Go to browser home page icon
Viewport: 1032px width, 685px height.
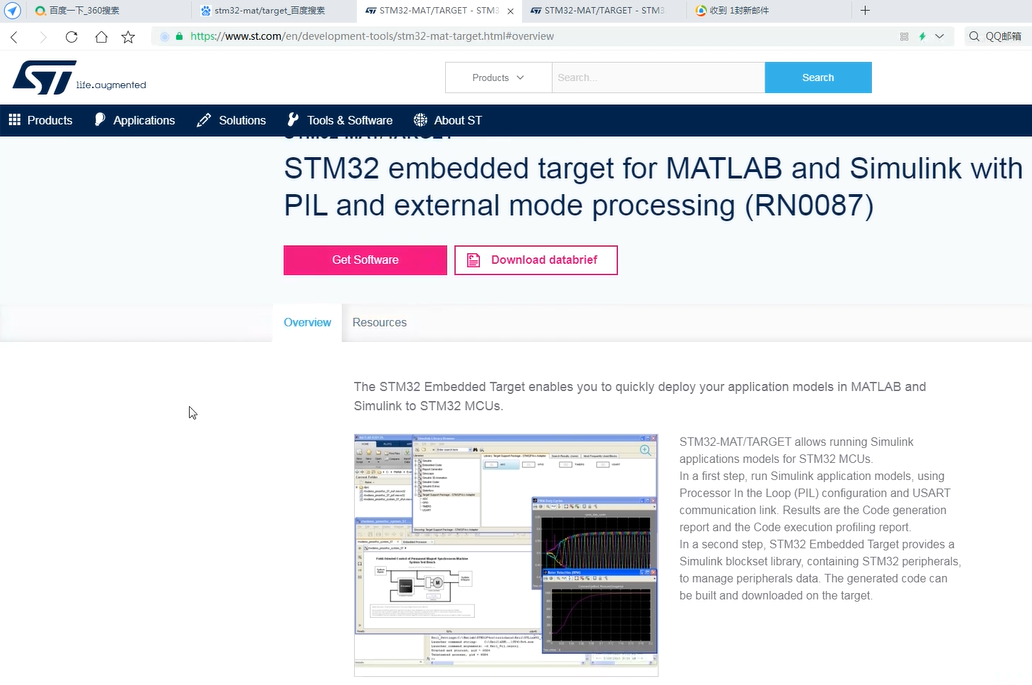(101, 37)
